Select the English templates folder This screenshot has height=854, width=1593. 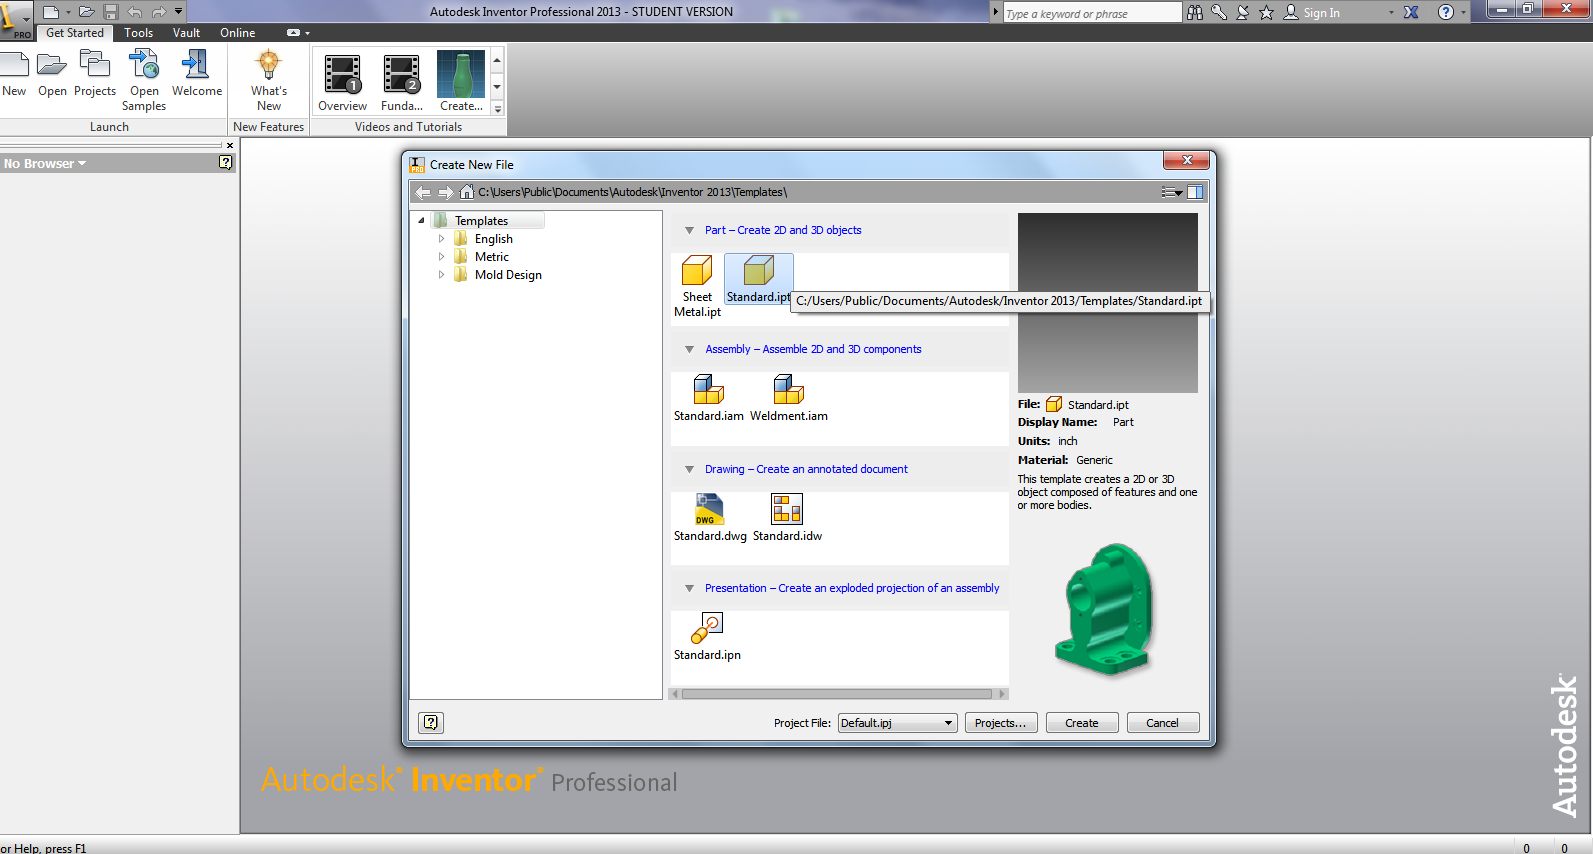pos(494,239)
